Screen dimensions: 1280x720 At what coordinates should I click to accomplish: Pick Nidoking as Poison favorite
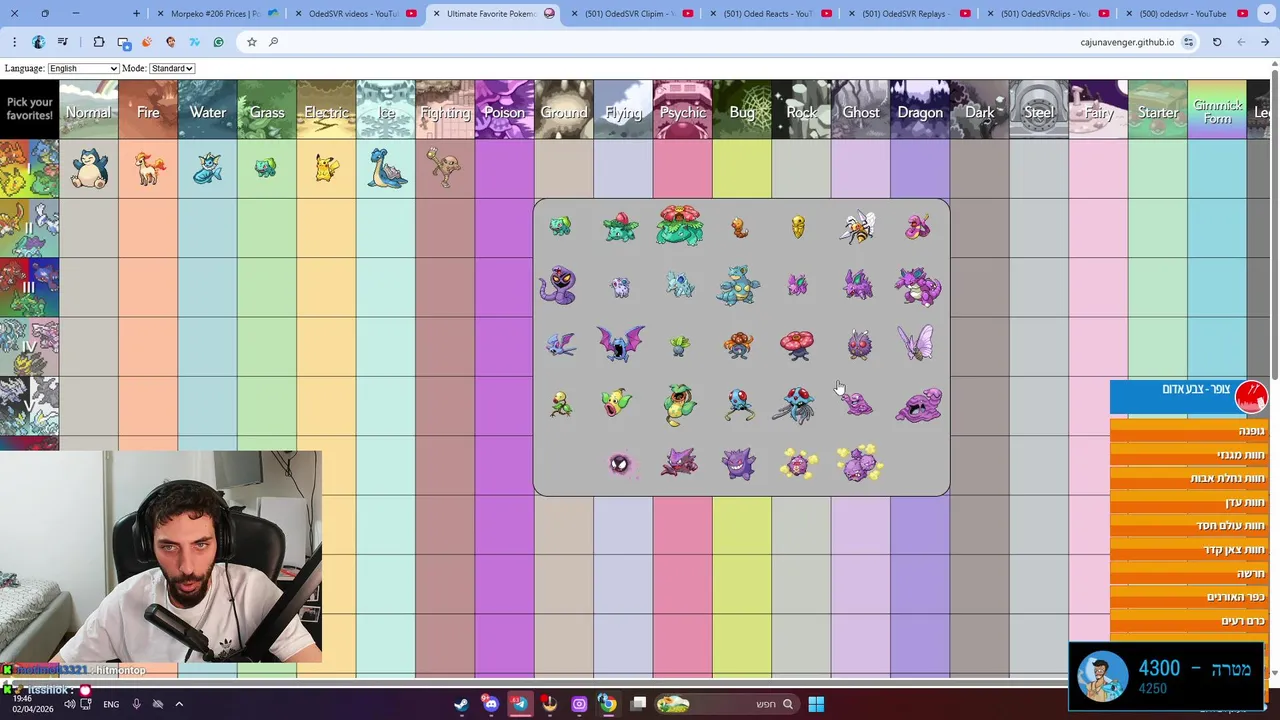click(x=918, y=286)
